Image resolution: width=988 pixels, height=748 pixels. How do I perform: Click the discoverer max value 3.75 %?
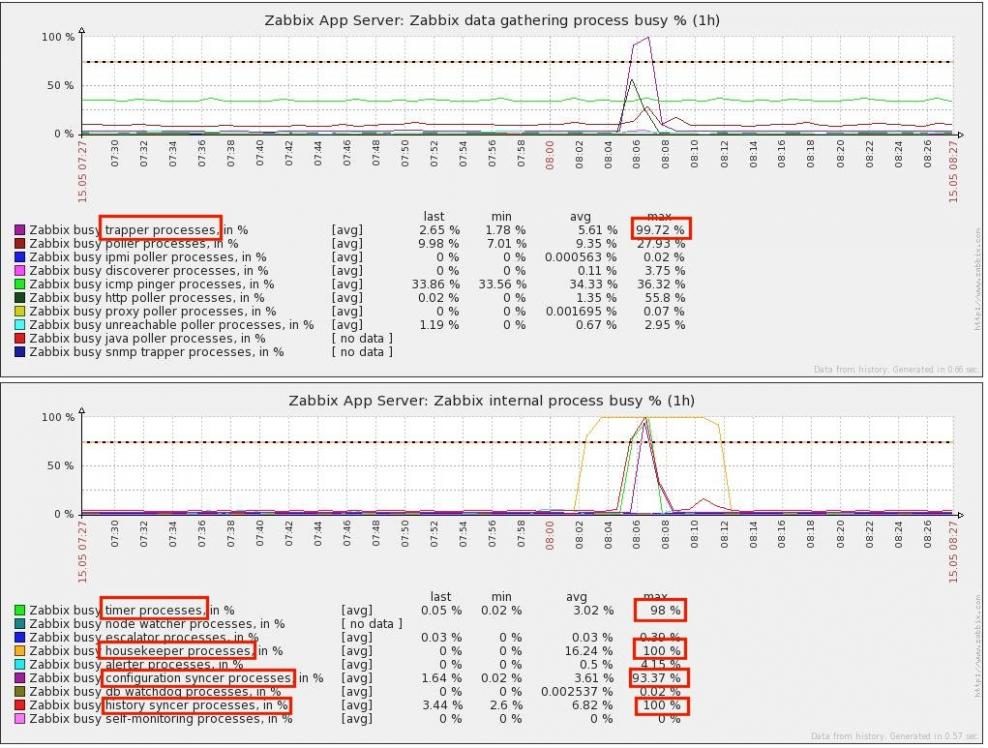click(x=664, y=271)
